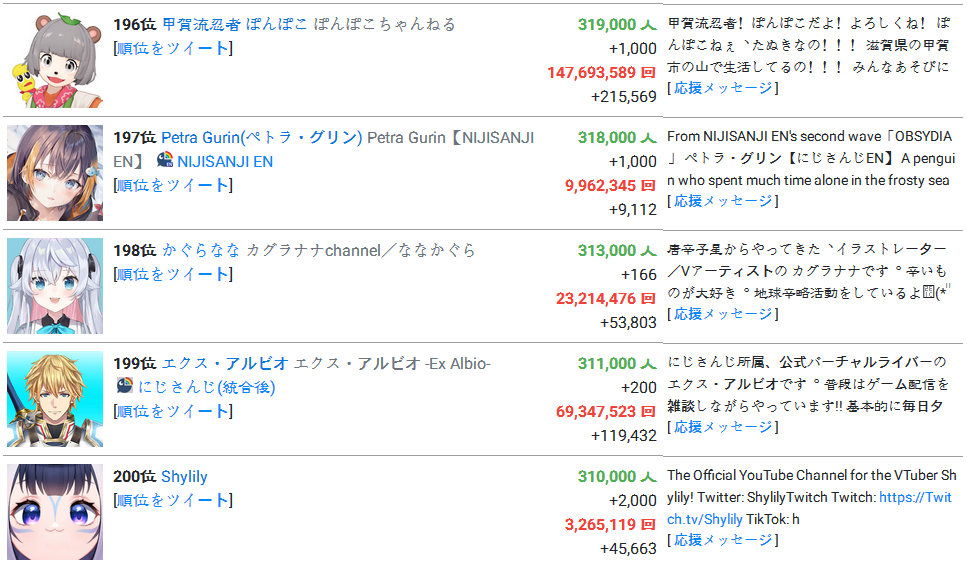Tweet the rank for 196位 ぽんぽこ

pyautogui.click(x=173, y=48)
